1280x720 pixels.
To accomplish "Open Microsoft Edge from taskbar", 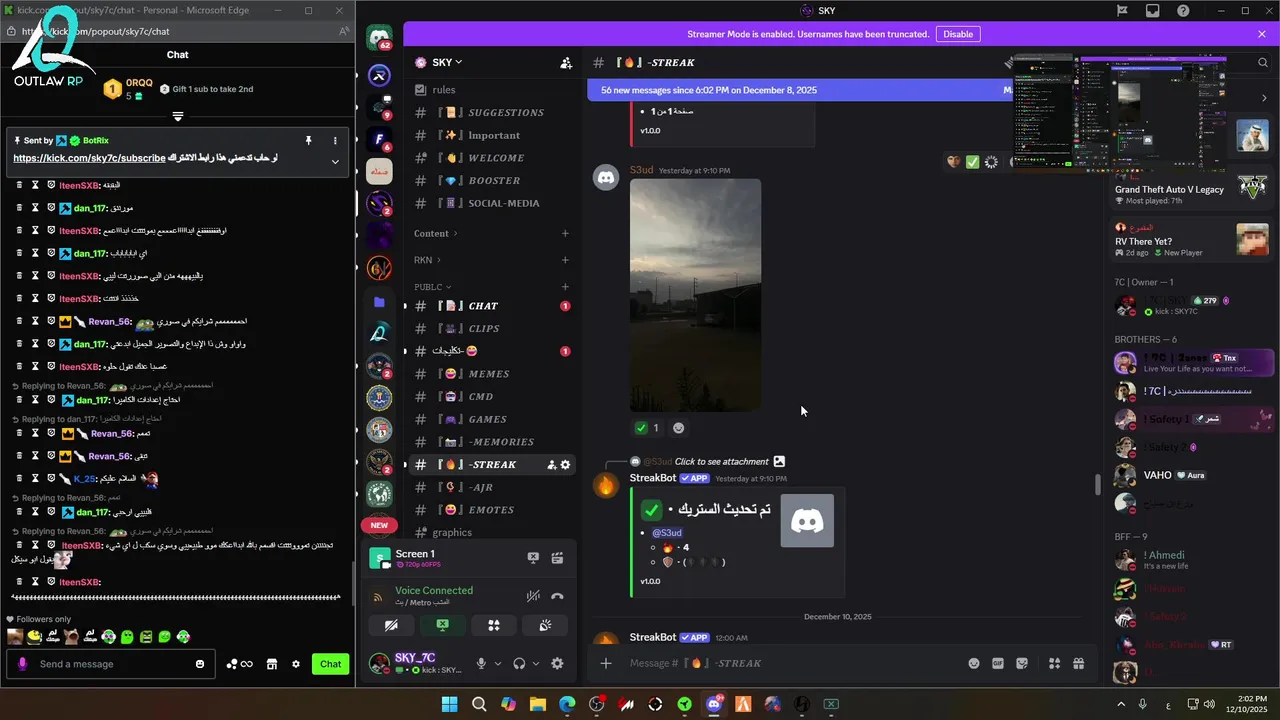I will click(567, 704).
